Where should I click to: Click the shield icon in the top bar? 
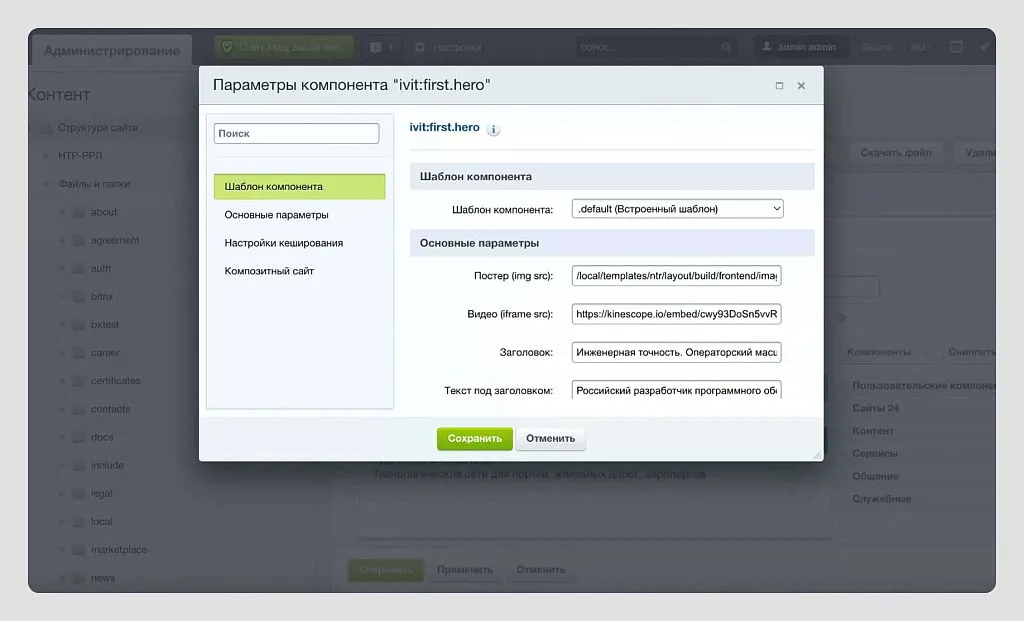(x=227, y=47)
